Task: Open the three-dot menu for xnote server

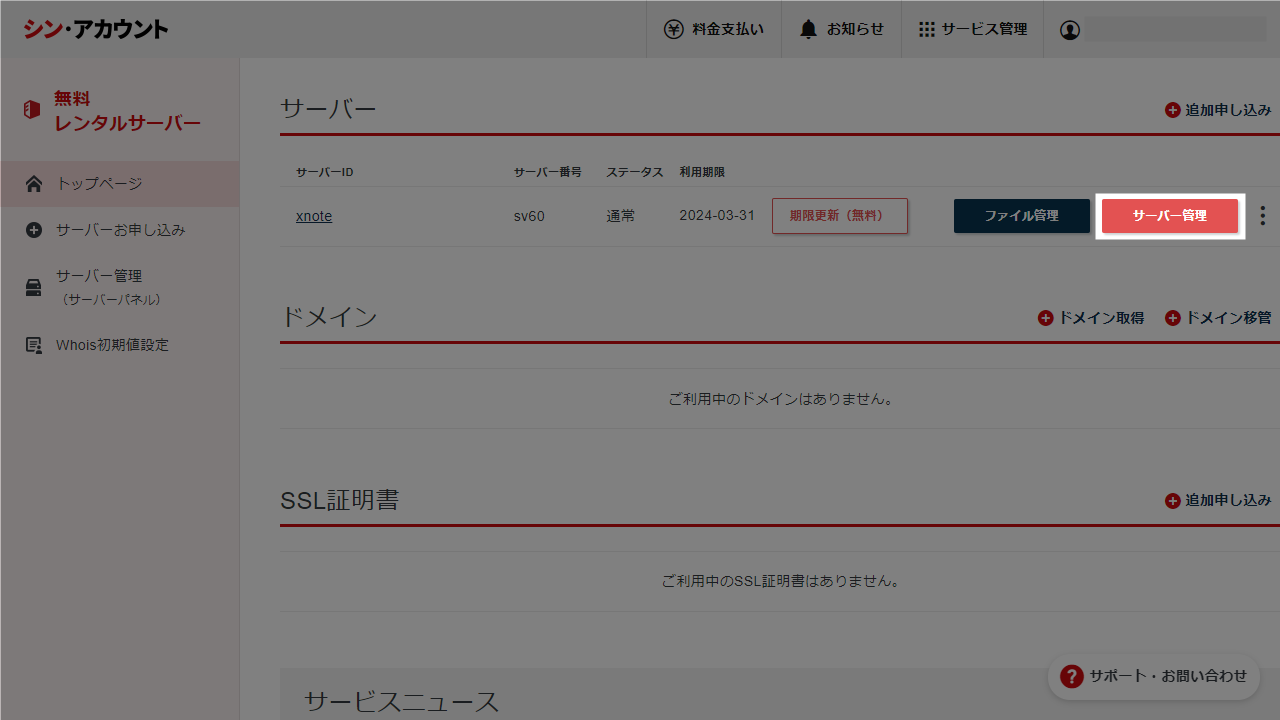Action: pyautogui.click(x=1263, y=216)
